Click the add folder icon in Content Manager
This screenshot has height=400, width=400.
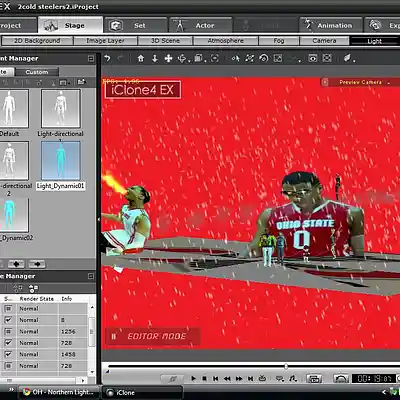tap(81, 82)
